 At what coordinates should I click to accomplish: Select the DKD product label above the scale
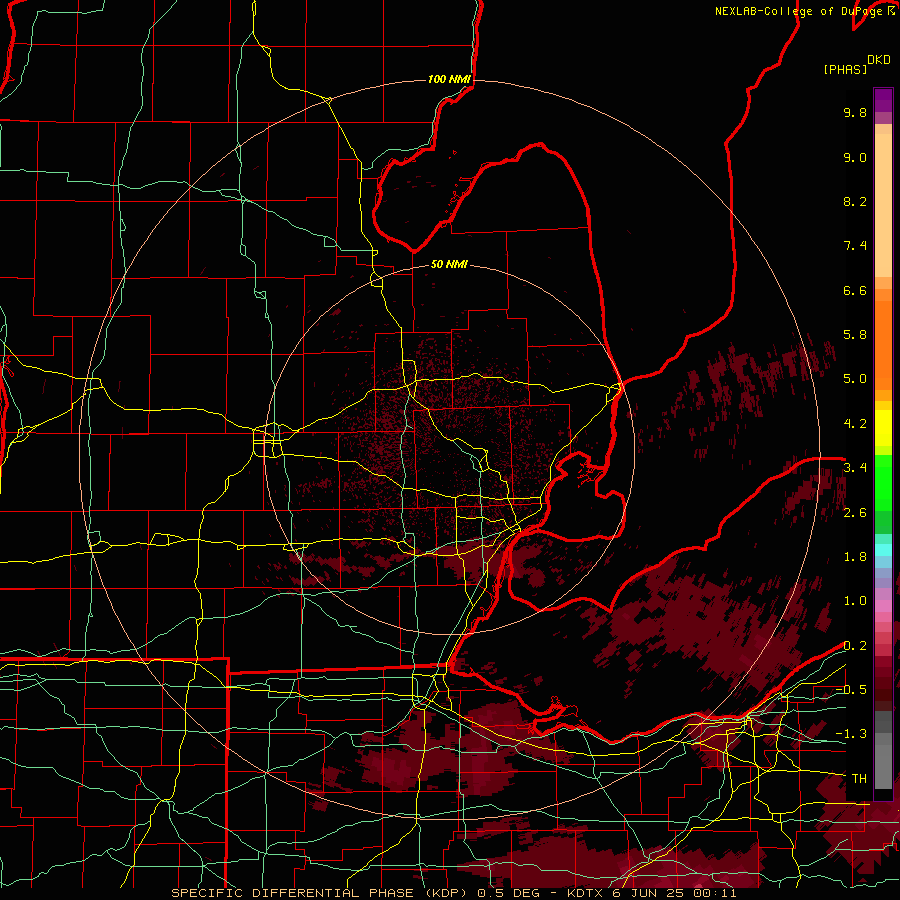(x=879, y=60)
